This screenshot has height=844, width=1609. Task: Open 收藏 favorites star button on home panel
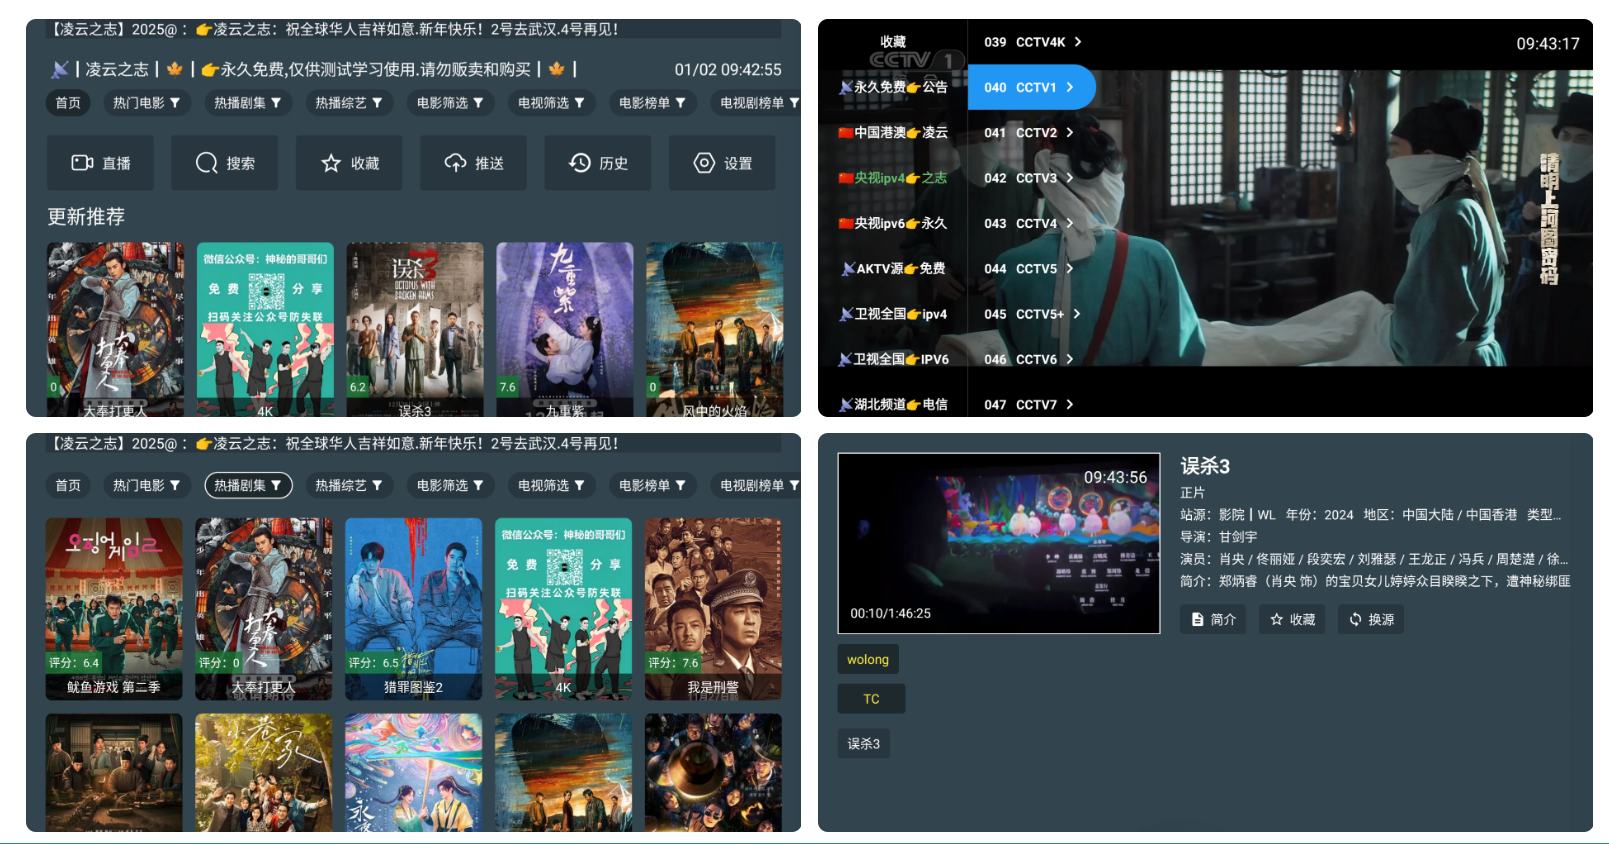click(349, 163)
